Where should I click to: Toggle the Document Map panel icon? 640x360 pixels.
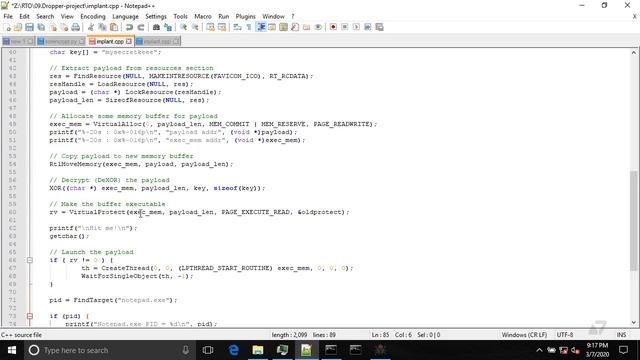(283, 27)
